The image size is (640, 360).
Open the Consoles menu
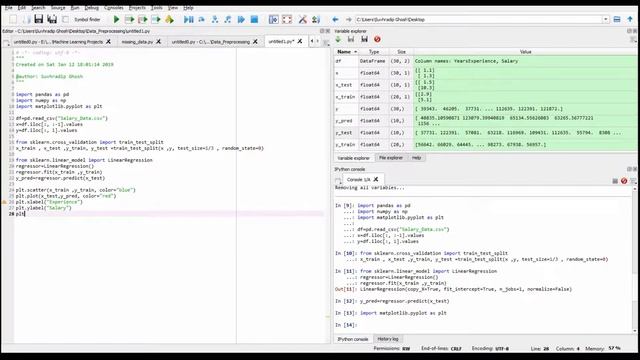(x=113, y=8)
